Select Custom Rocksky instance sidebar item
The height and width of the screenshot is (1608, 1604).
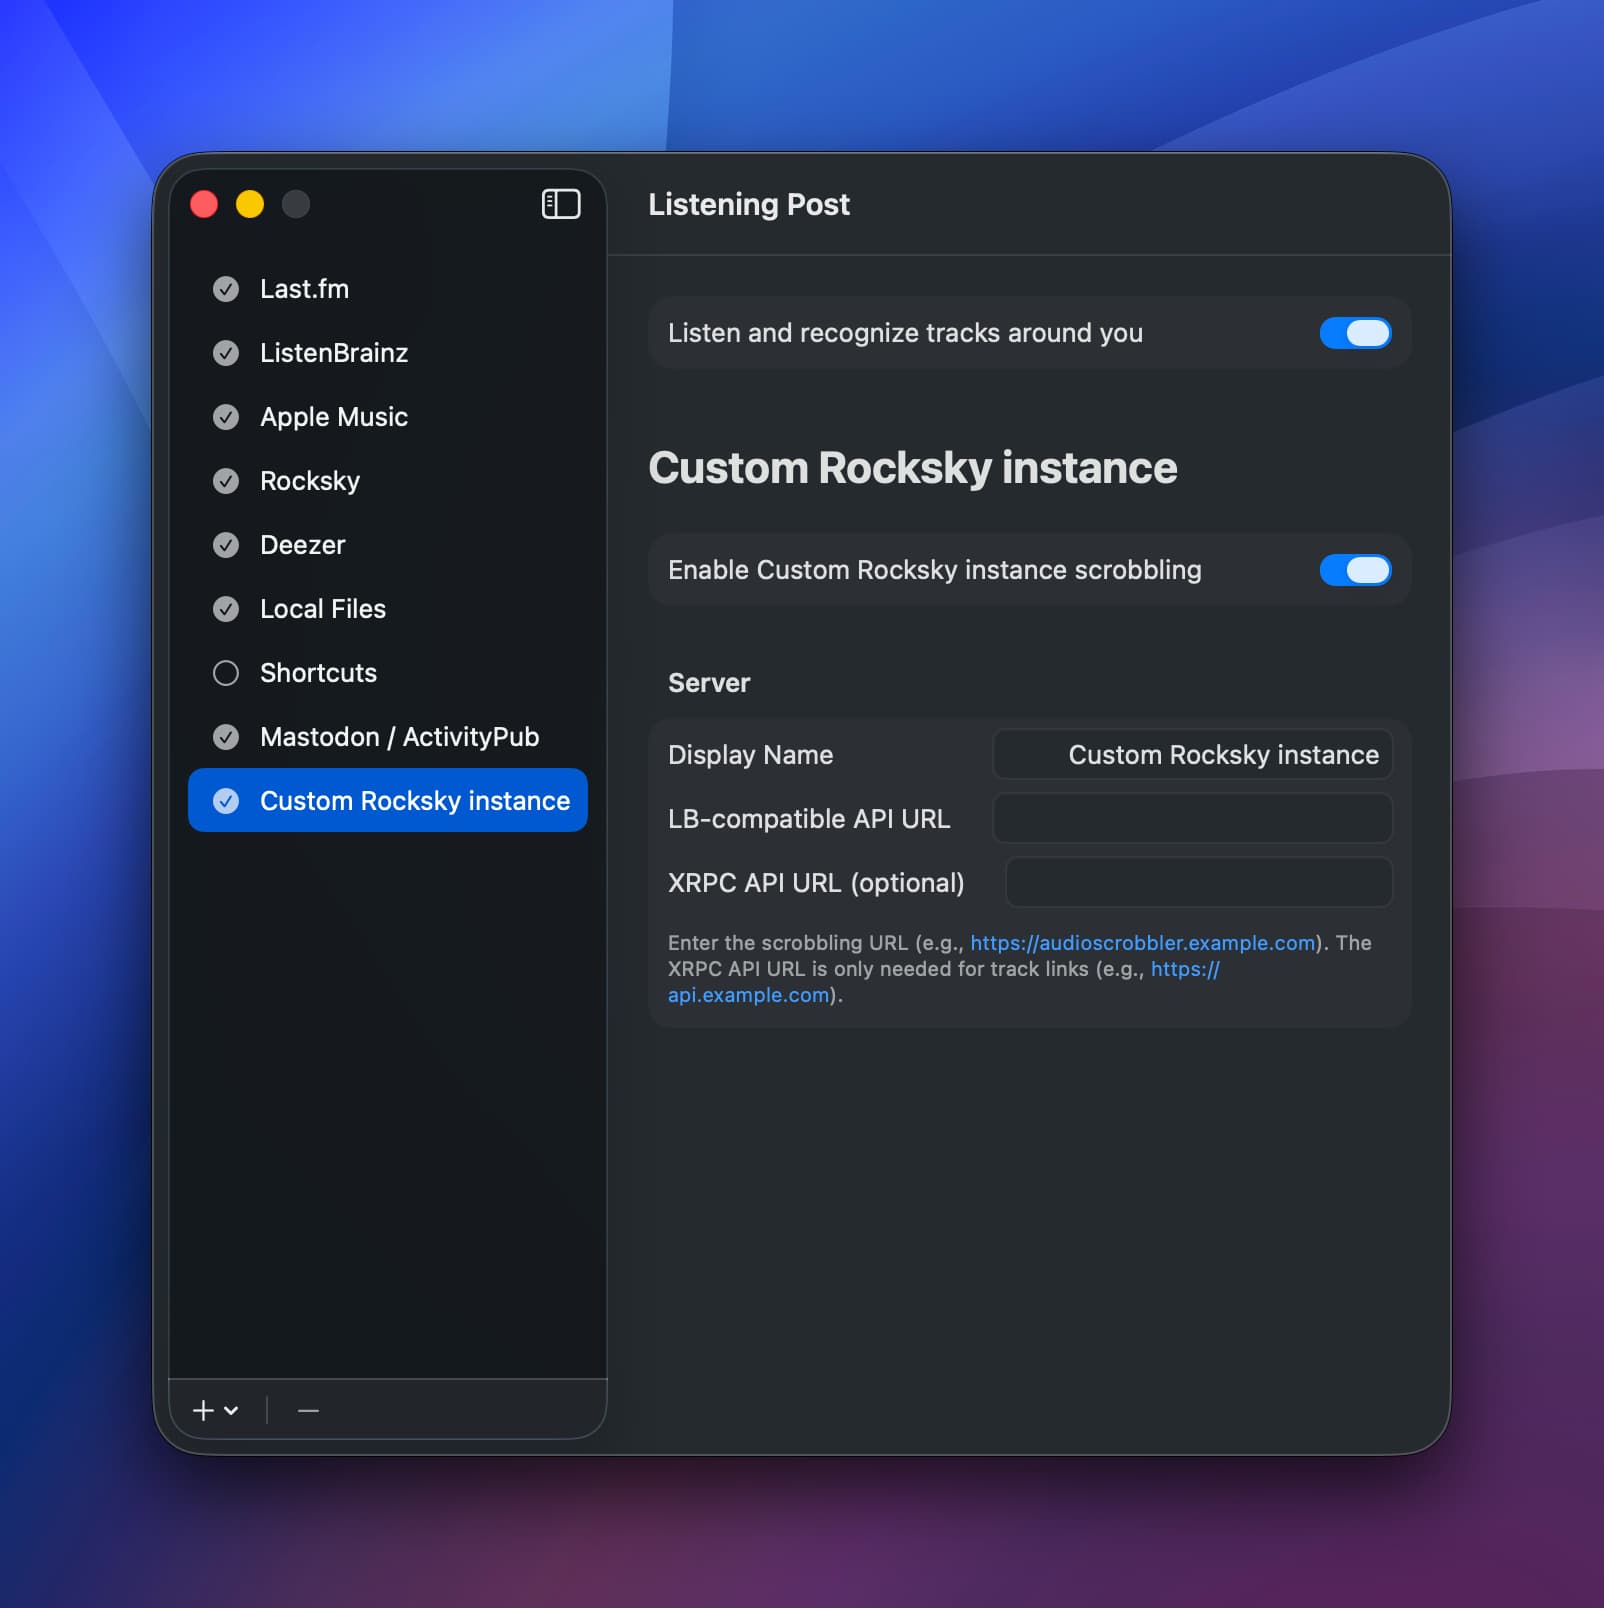coord(414,801)
